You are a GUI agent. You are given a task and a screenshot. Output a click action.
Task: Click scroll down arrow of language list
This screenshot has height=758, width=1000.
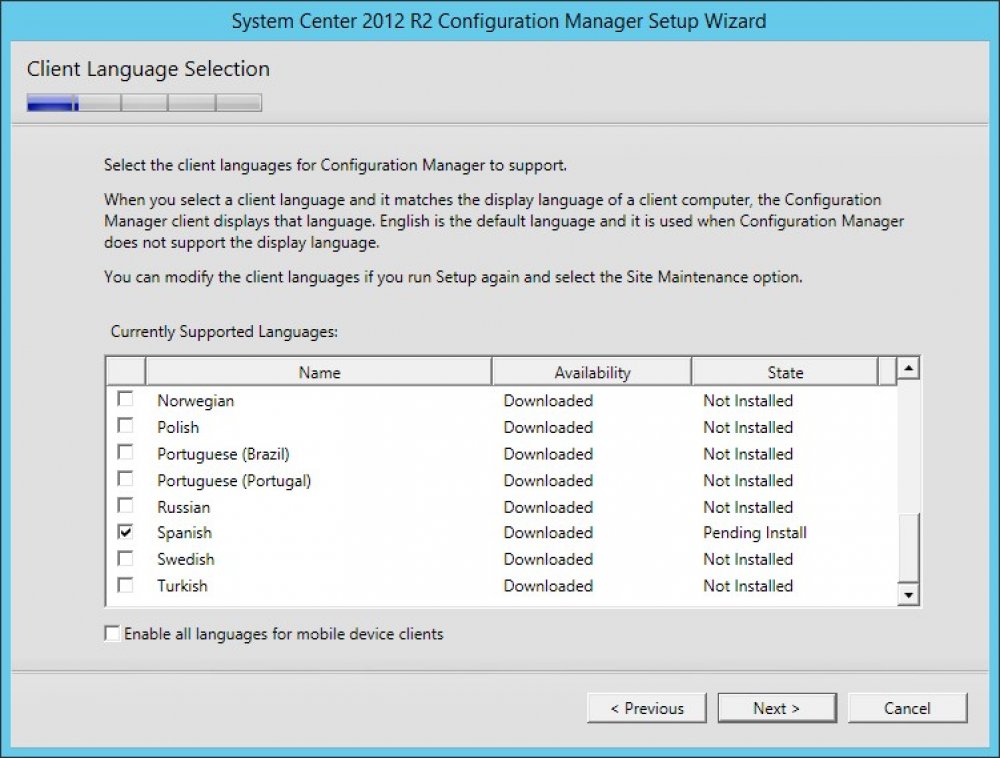click(x=908, y=594)
